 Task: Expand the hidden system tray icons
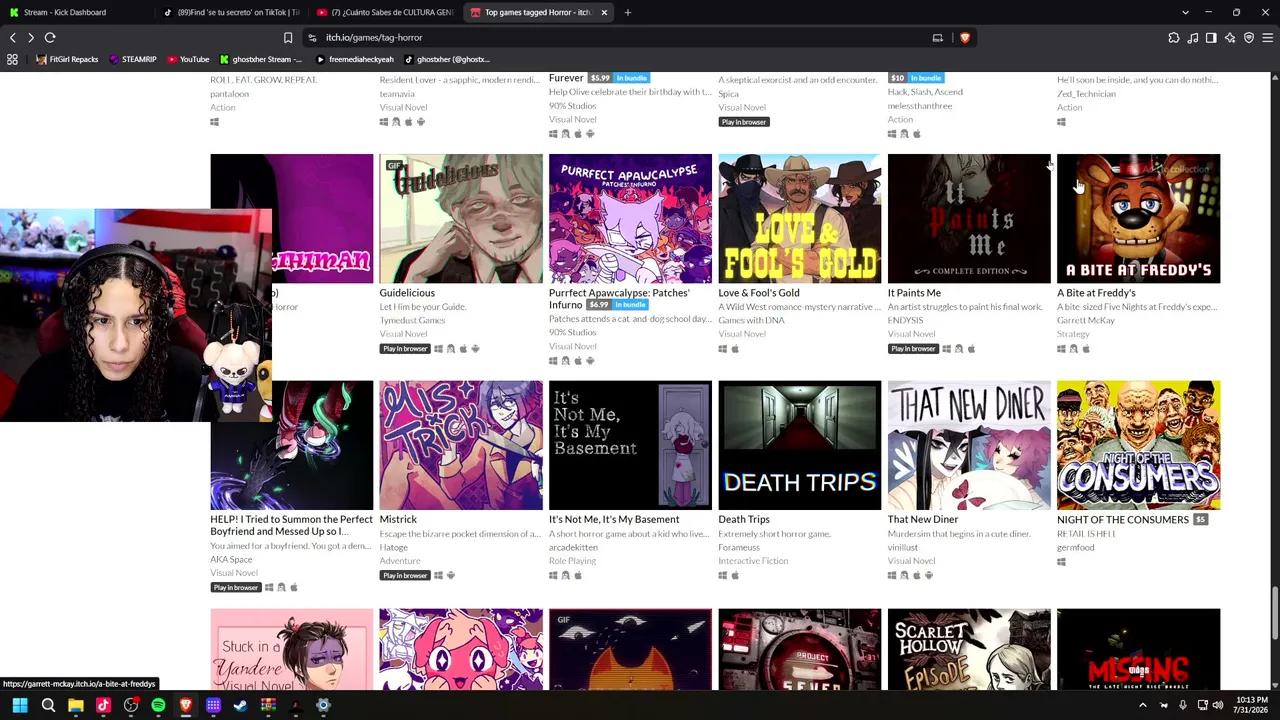pyautogui.click(x=1143, y=706)
